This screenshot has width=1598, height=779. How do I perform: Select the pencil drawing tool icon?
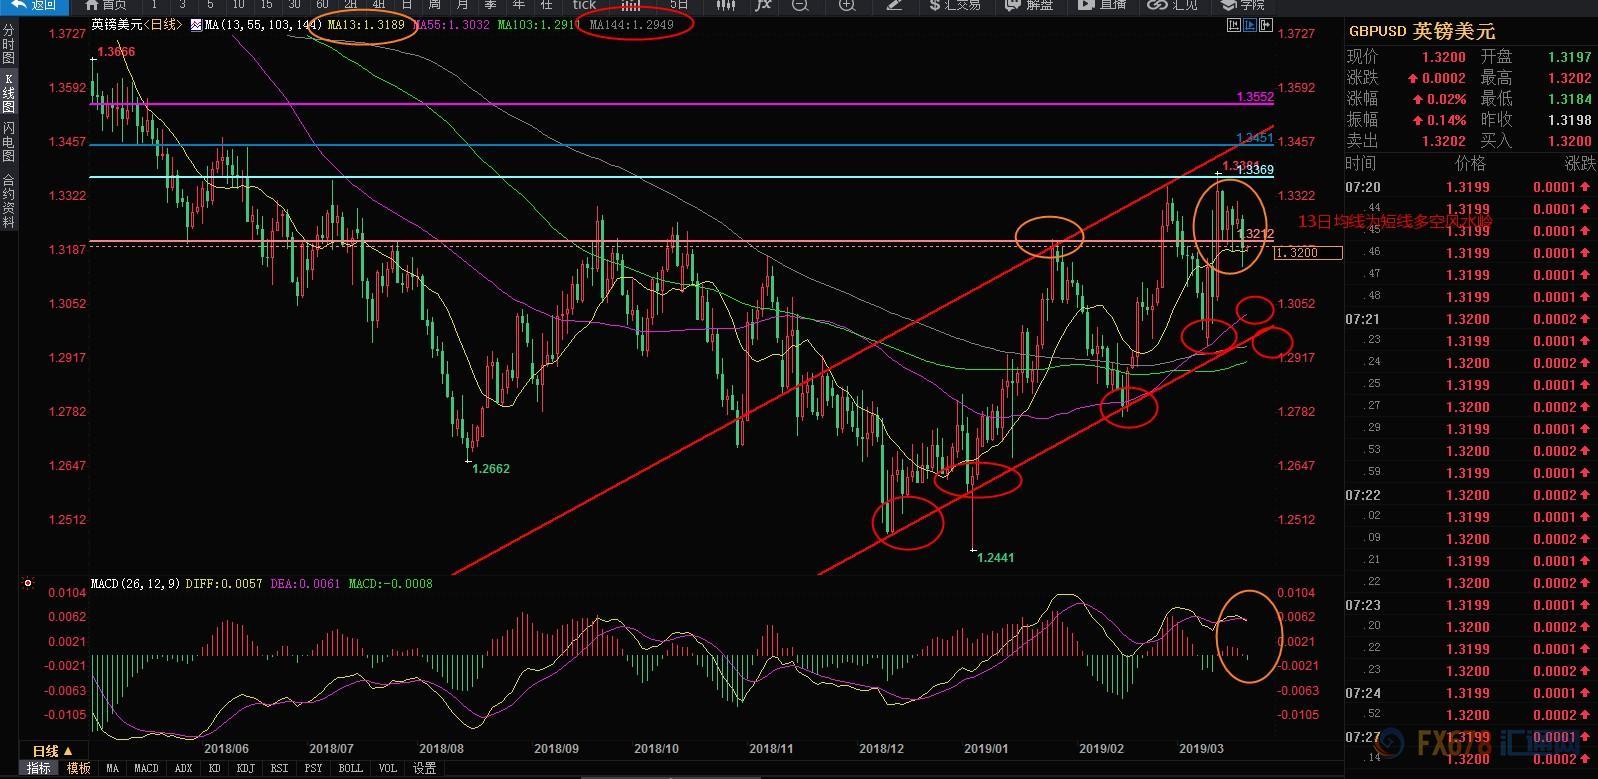[895, 5]
